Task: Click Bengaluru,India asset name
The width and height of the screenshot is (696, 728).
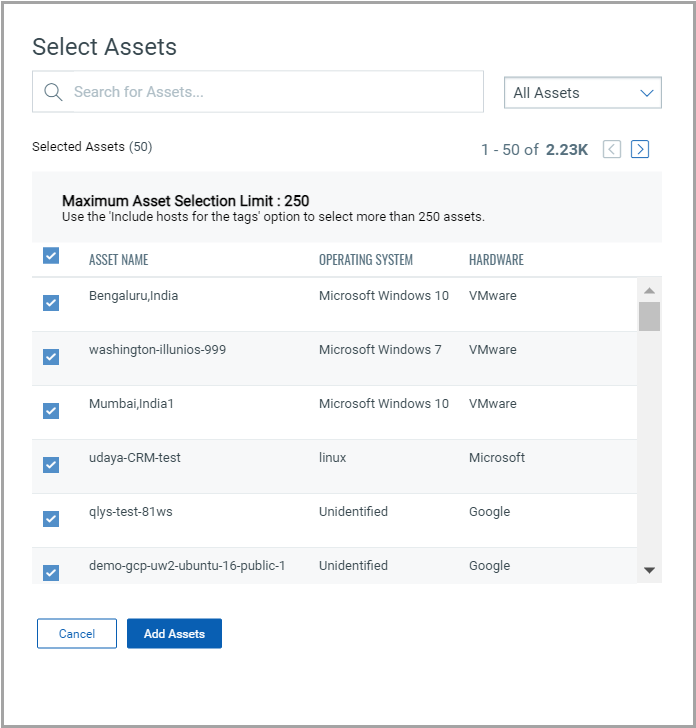Action: pyautogui.click(x=133, y=296)
